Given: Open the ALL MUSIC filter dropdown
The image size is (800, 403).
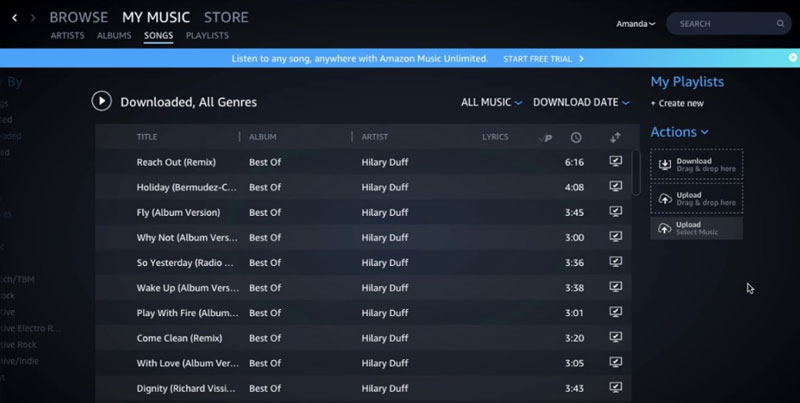Looking at the screenshot, I should point(491,102).
